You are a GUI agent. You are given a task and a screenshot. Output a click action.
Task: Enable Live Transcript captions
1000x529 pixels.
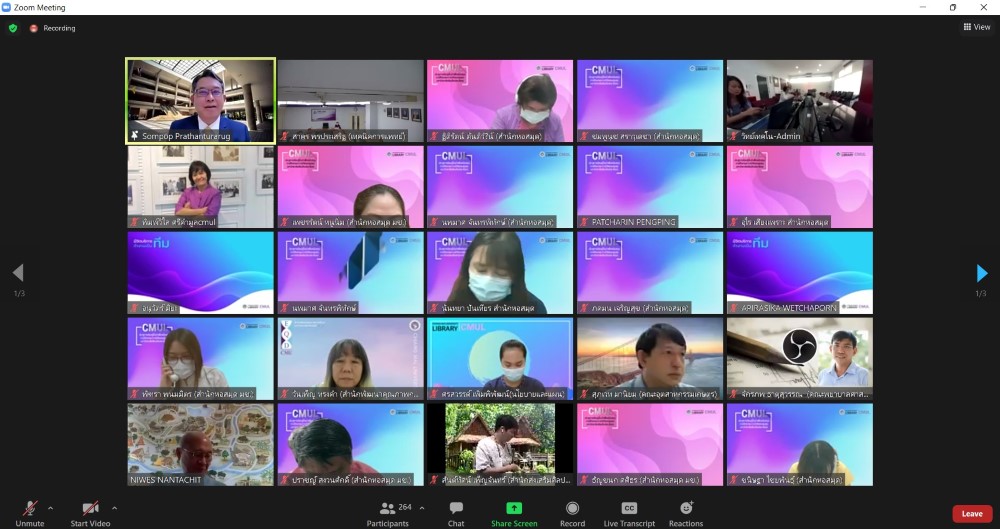[x=629, y=513]
